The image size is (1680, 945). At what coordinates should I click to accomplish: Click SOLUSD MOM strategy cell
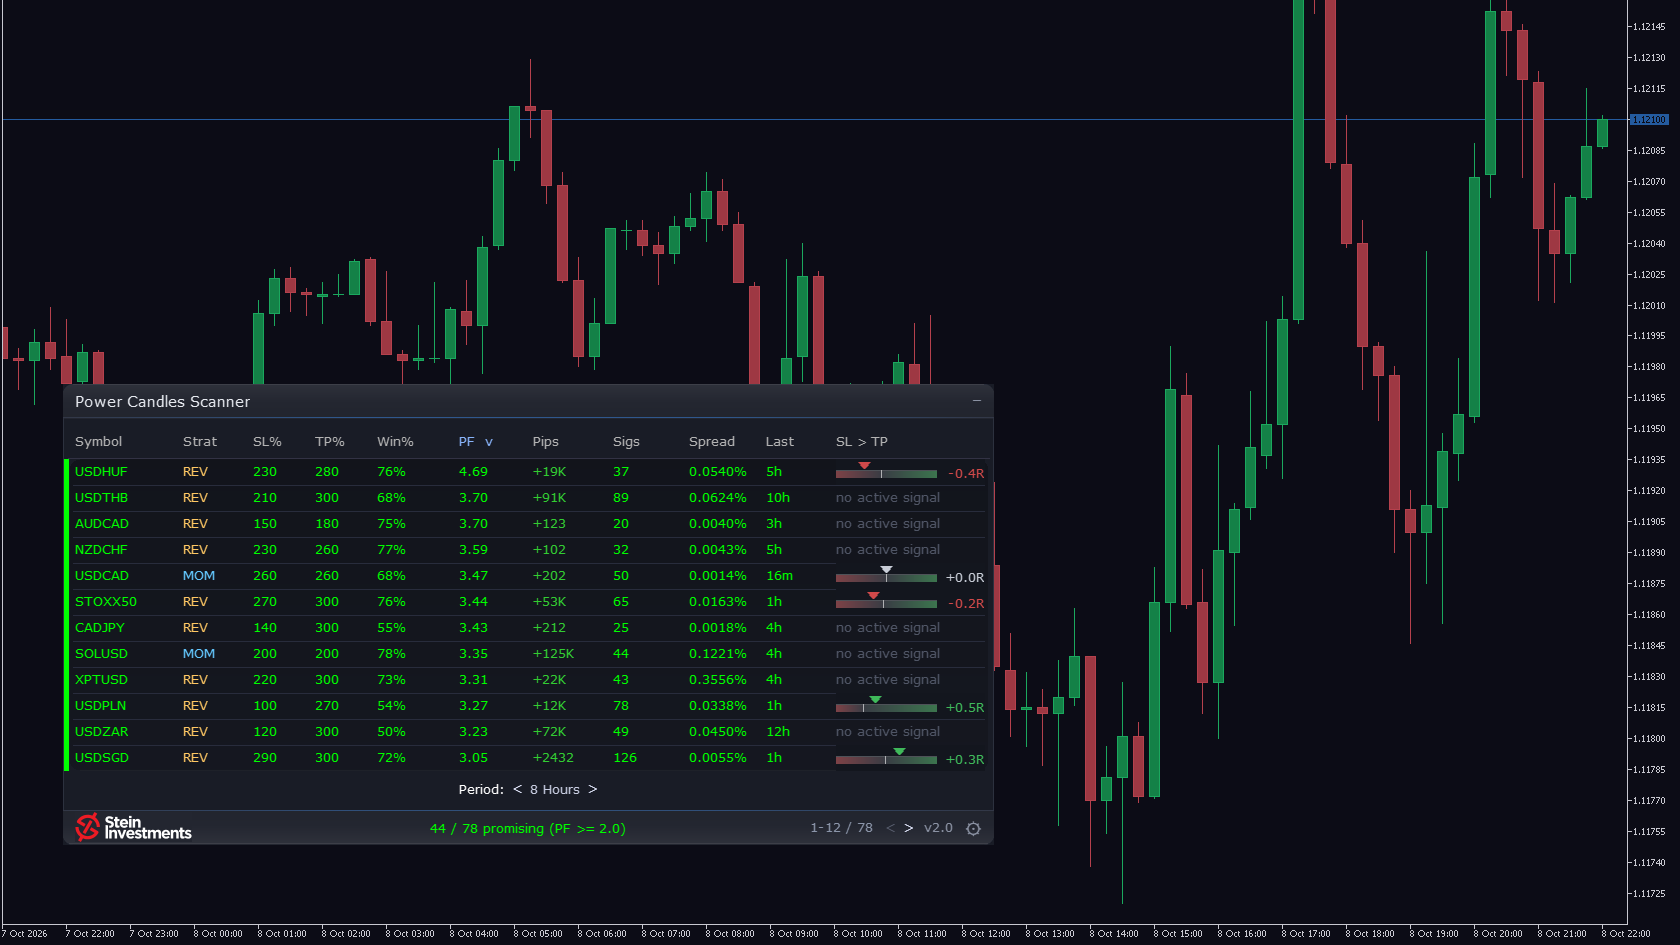point(199,653)
